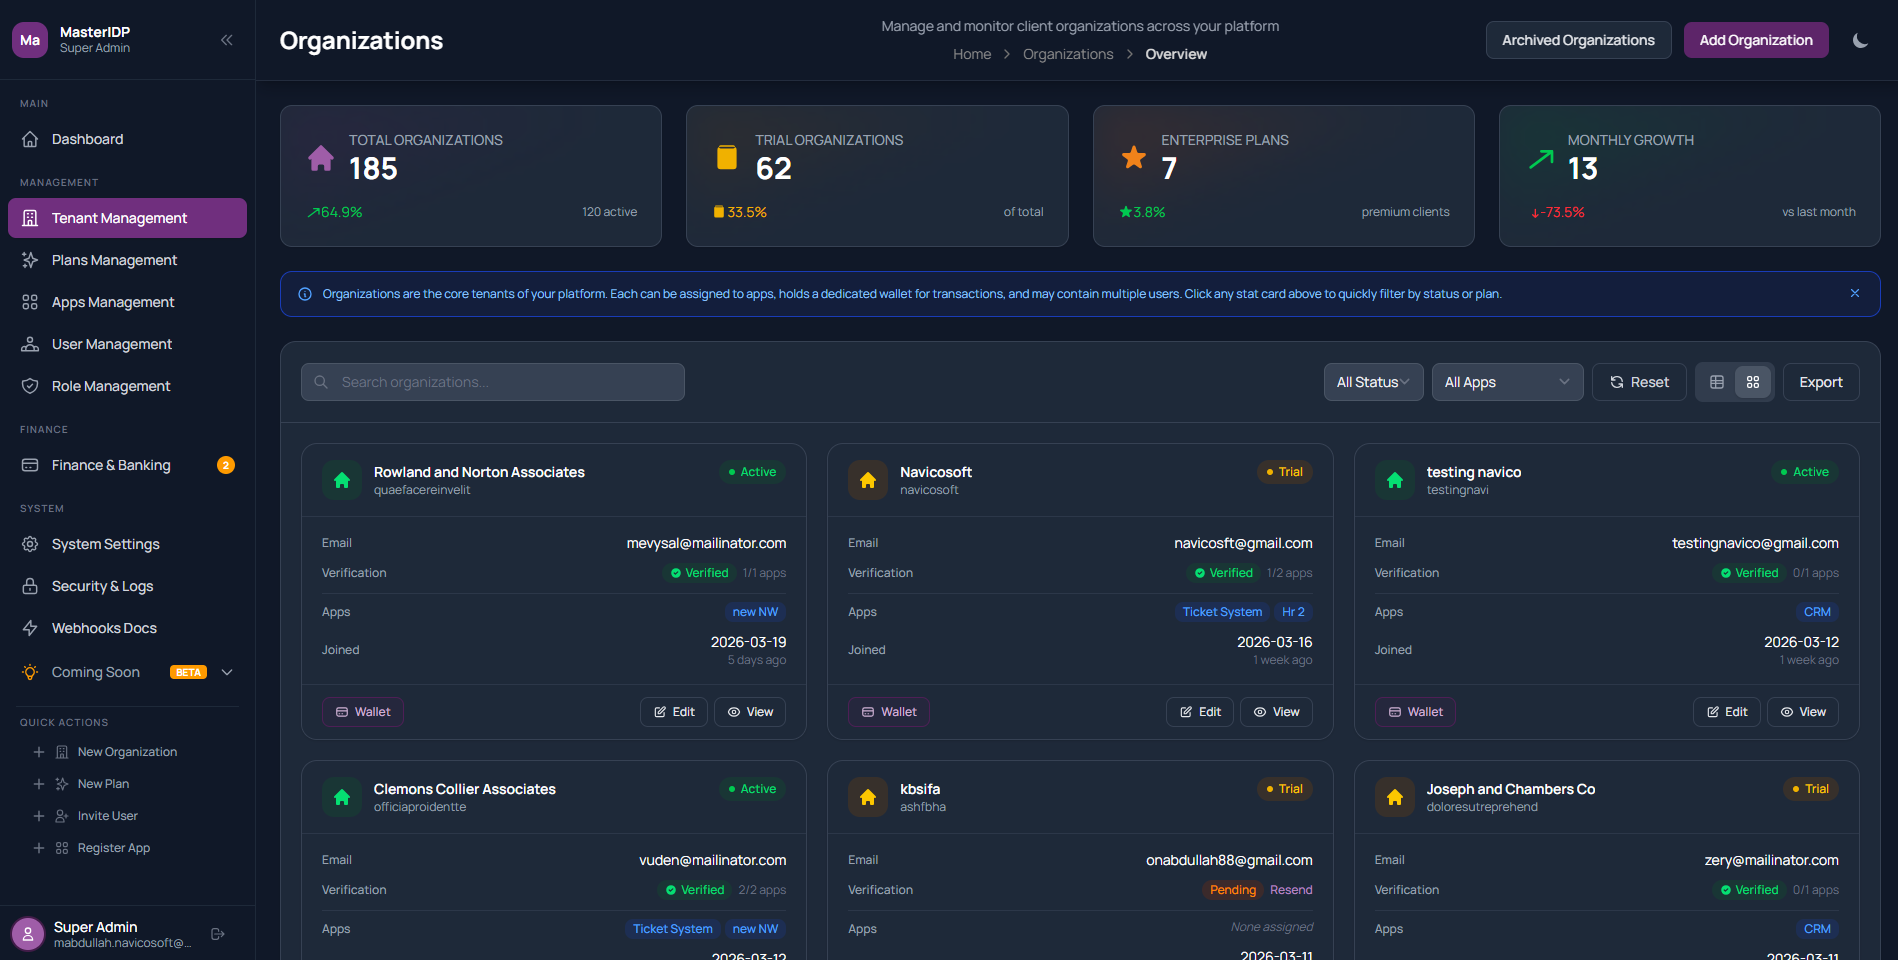
Task: Collapse the sidebar with double-chevron icon
Action: [x=227, y=40]
